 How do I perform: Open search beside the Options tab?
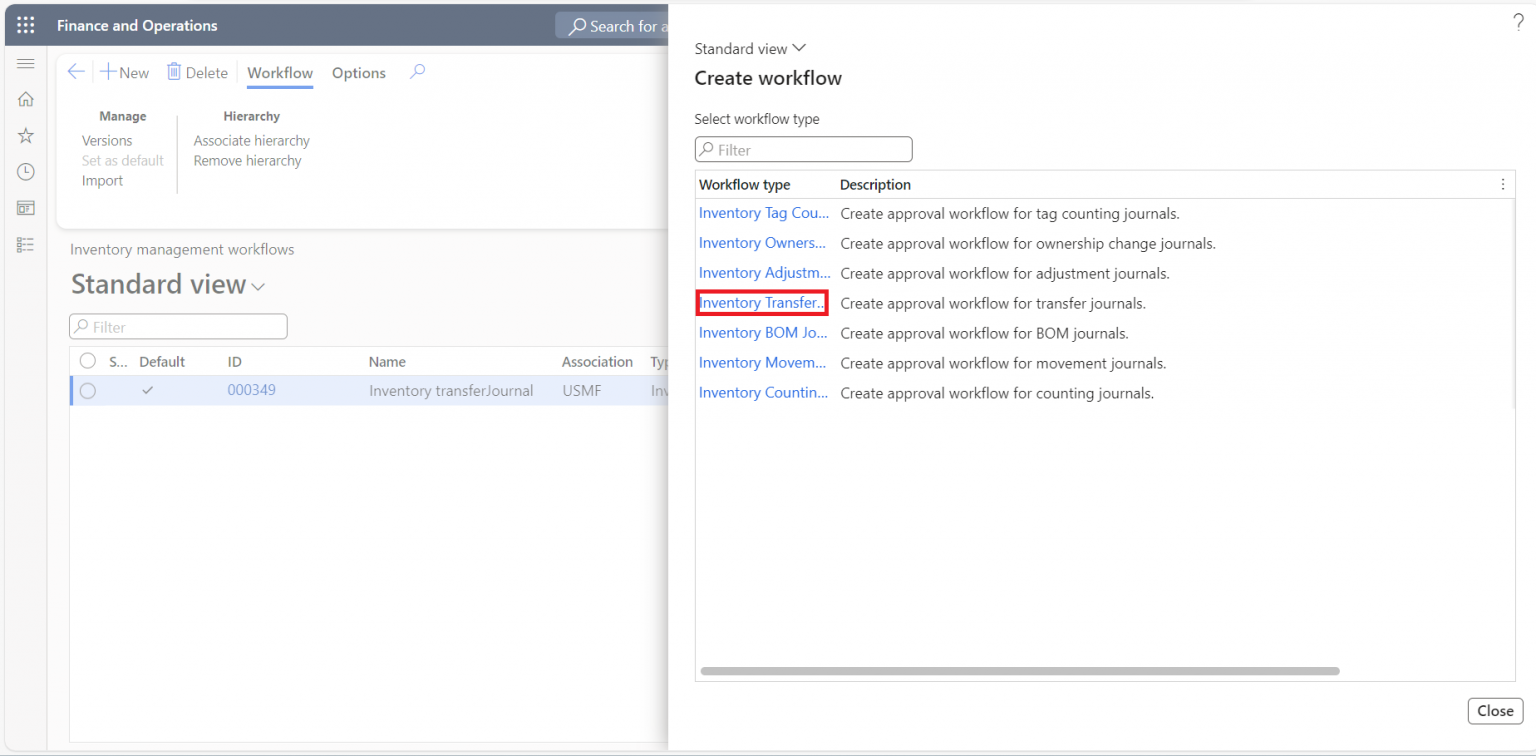coord(417,72)
